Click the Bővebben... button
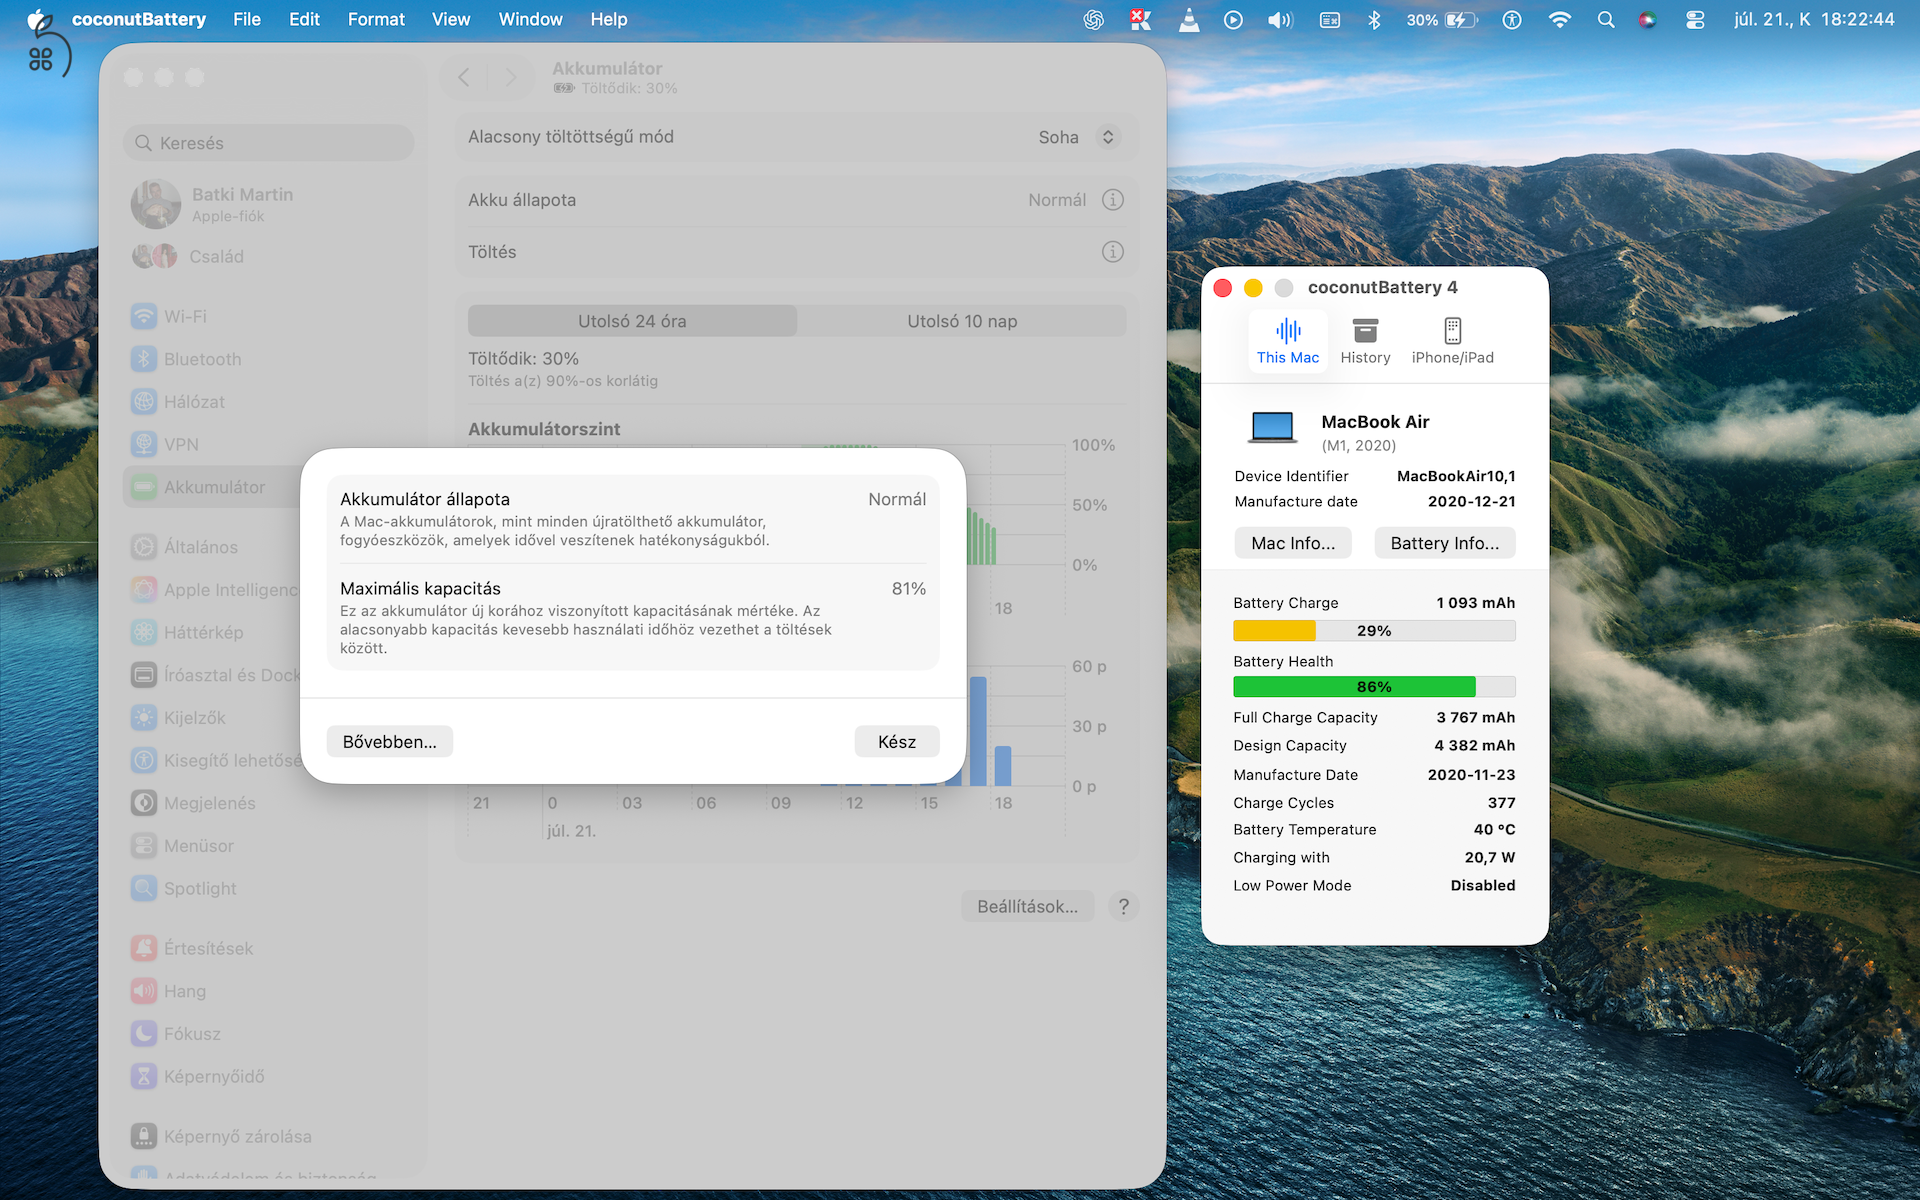Image resolution: width=1920 pixels, height=1200 pixels. point(390,741)
